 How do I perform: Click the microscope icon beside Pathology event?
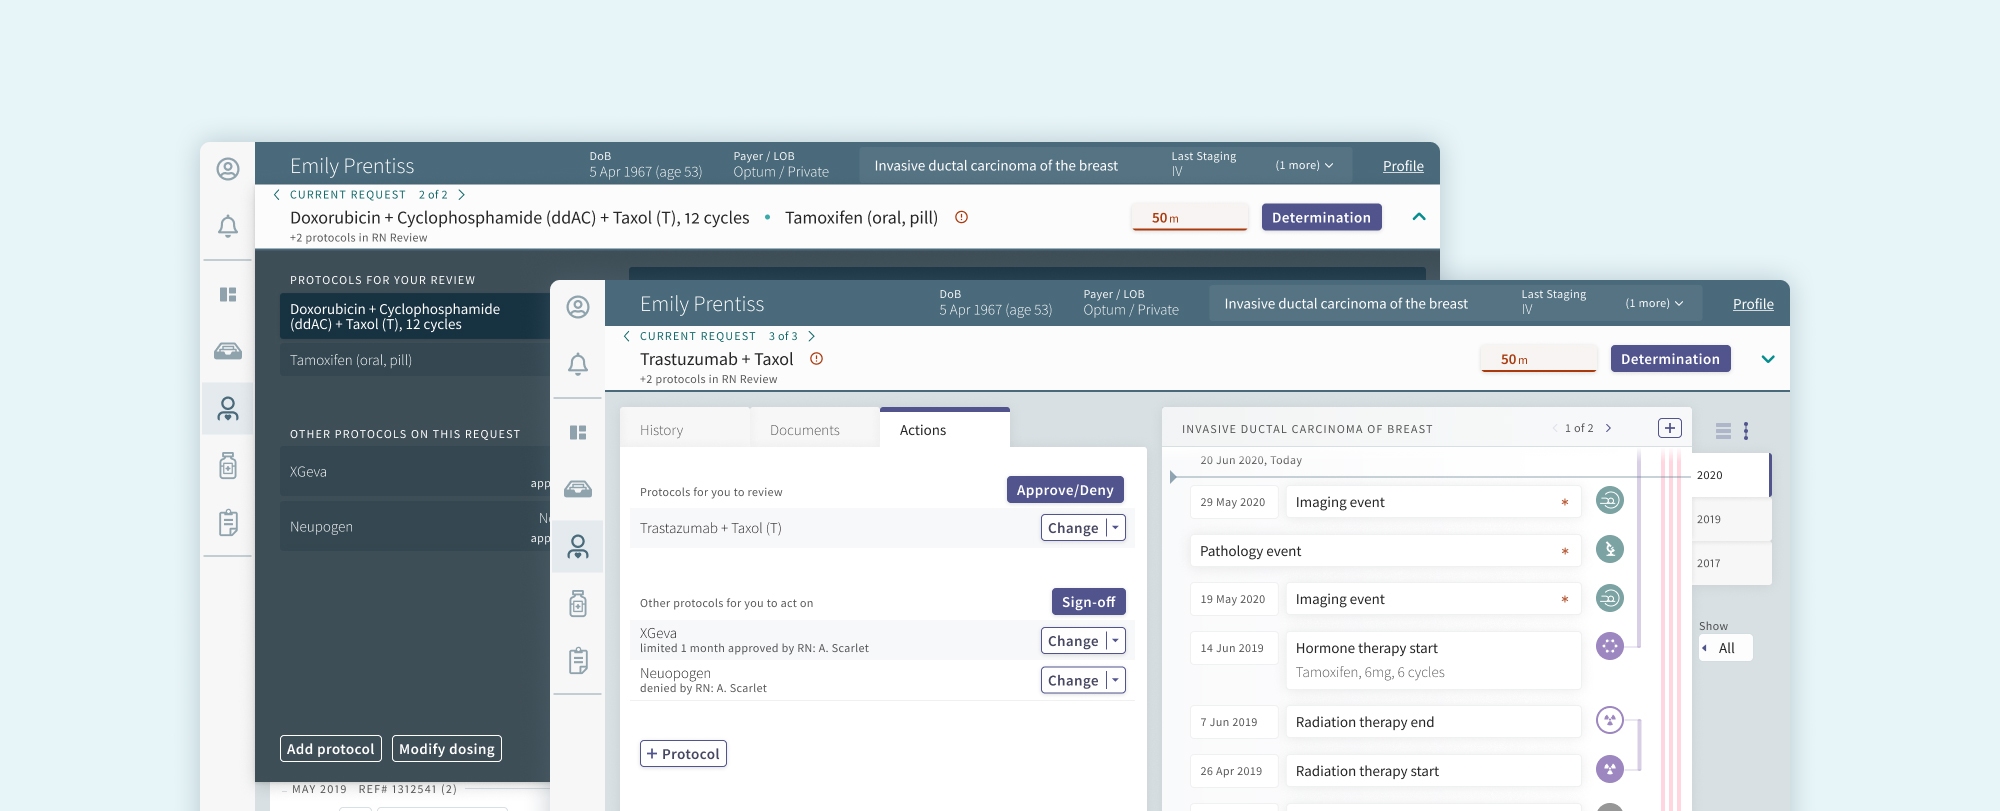click(1609, 549)
